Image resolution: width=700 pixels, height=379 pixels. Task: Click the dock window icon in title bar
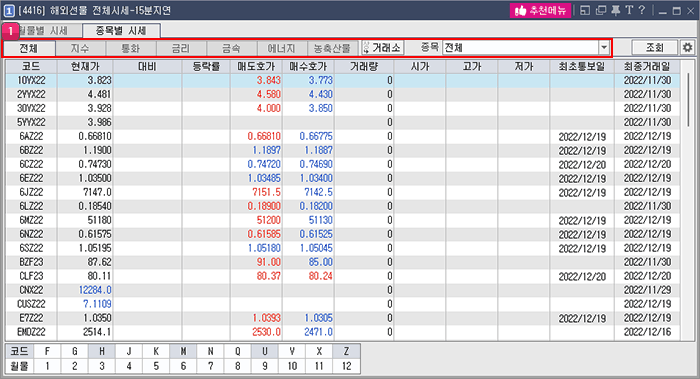[585, 10]
